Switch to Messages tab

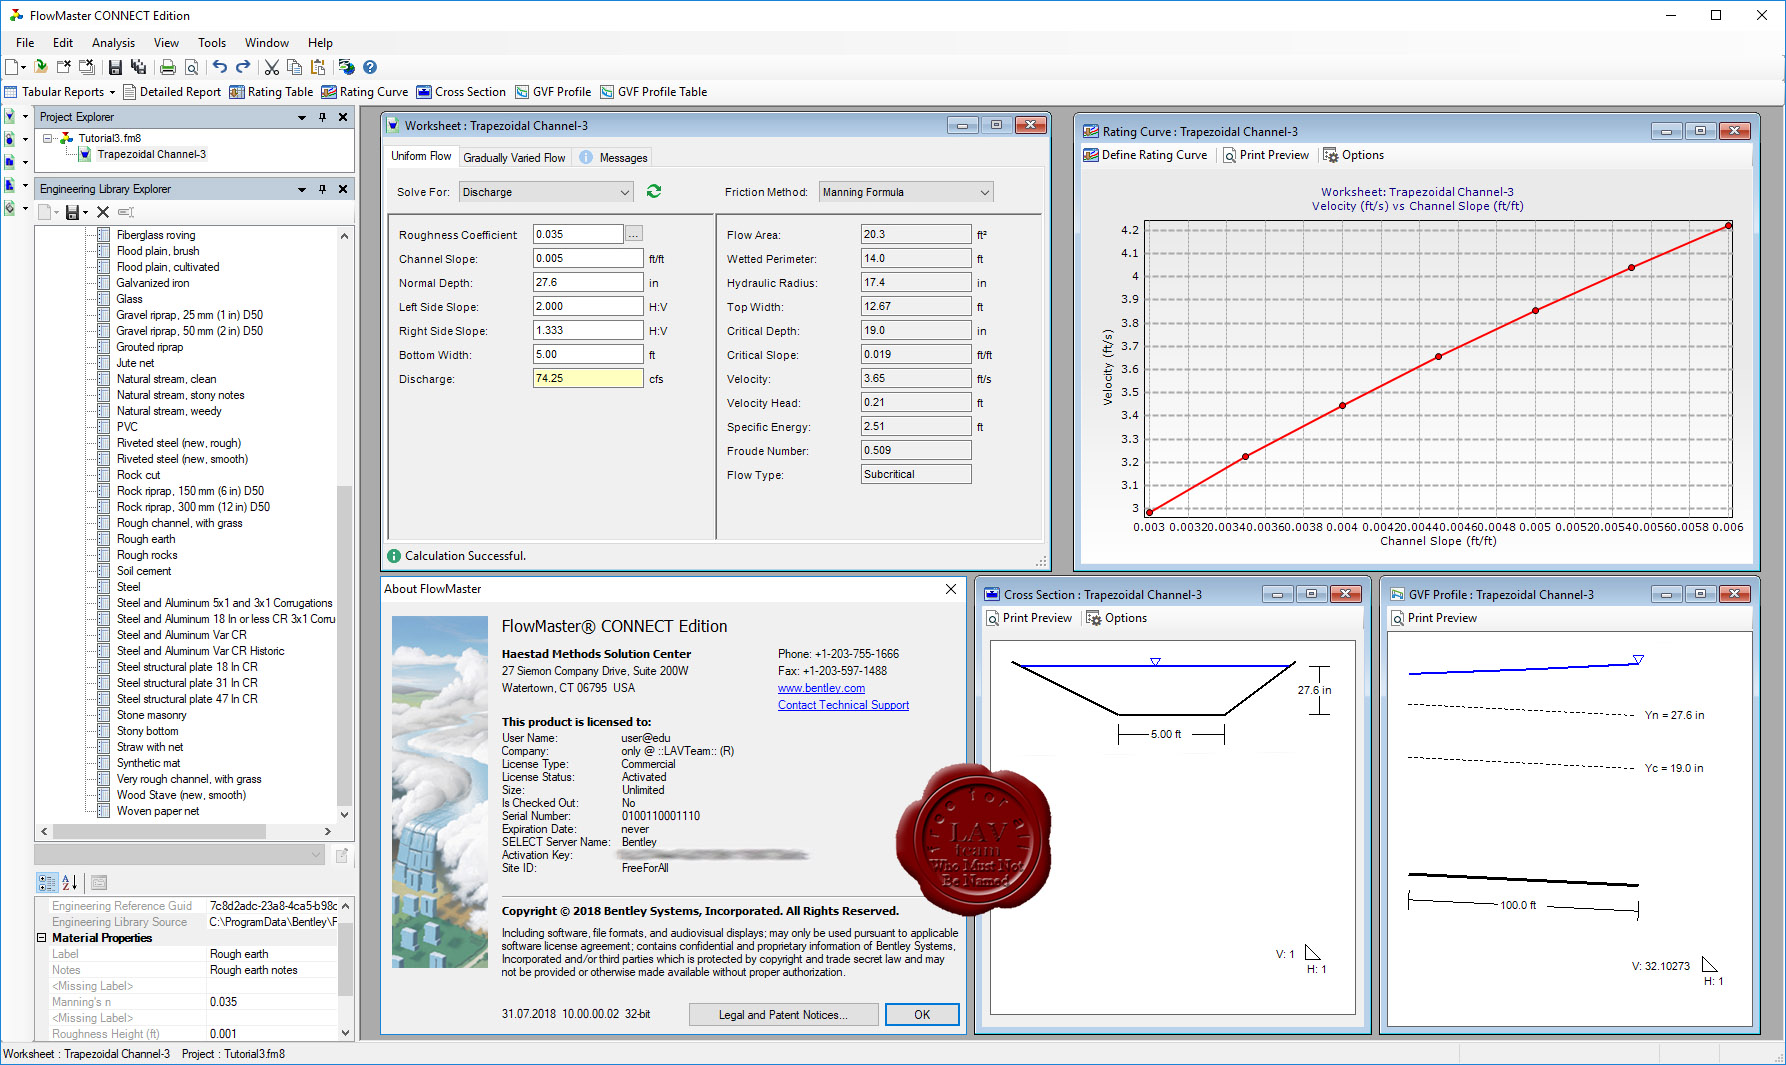point(614,158)
